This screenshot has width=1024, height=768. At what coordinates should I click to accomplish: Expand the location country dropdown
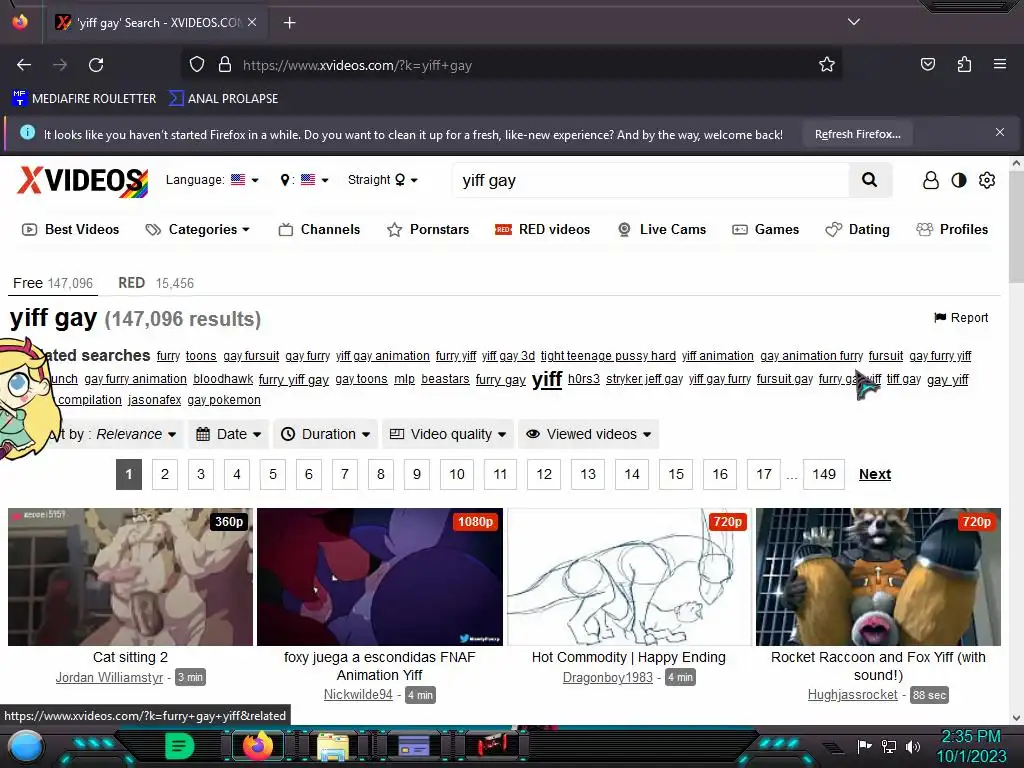tap(304, 180)
